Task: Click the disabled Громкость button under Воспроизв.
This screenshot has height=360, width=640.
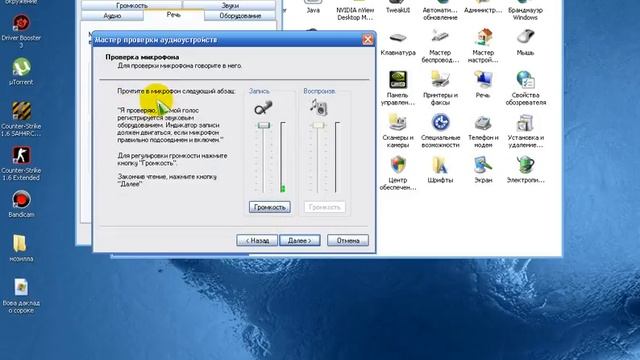Action: point(324,207)
